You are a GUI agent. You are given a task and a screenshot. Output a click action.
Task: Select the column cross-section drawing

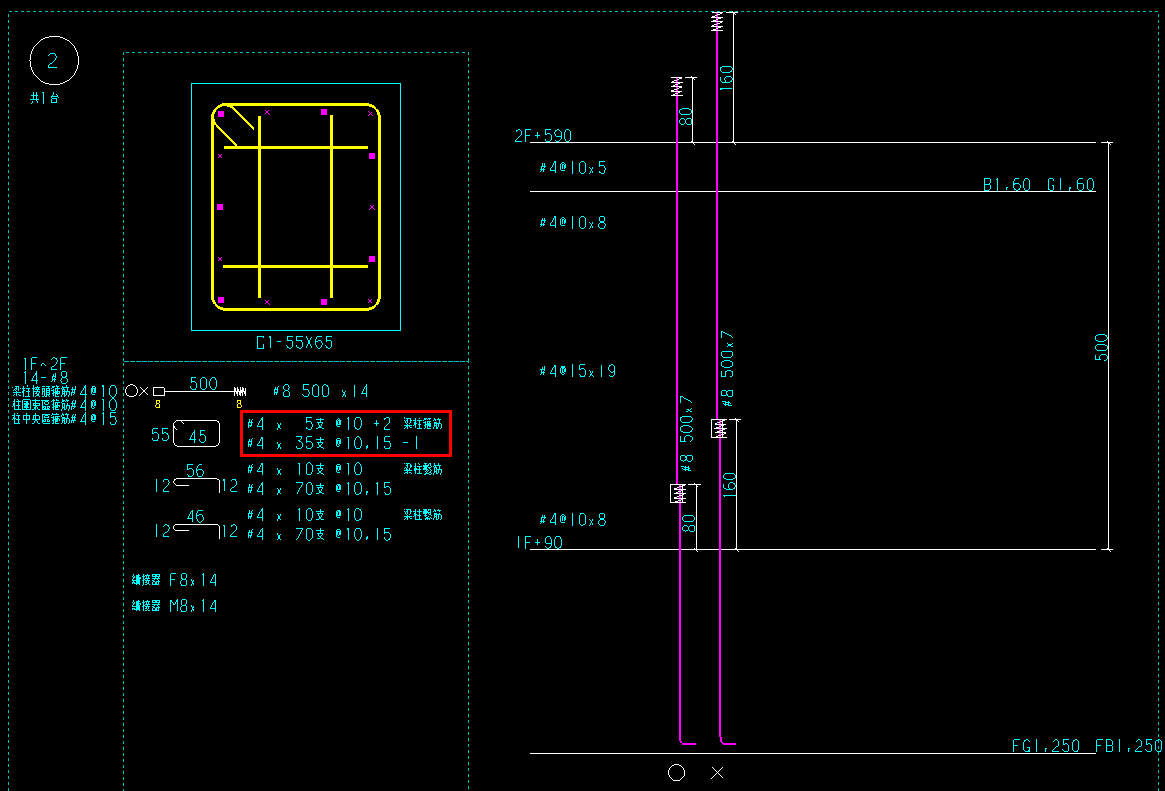point(296,206)
